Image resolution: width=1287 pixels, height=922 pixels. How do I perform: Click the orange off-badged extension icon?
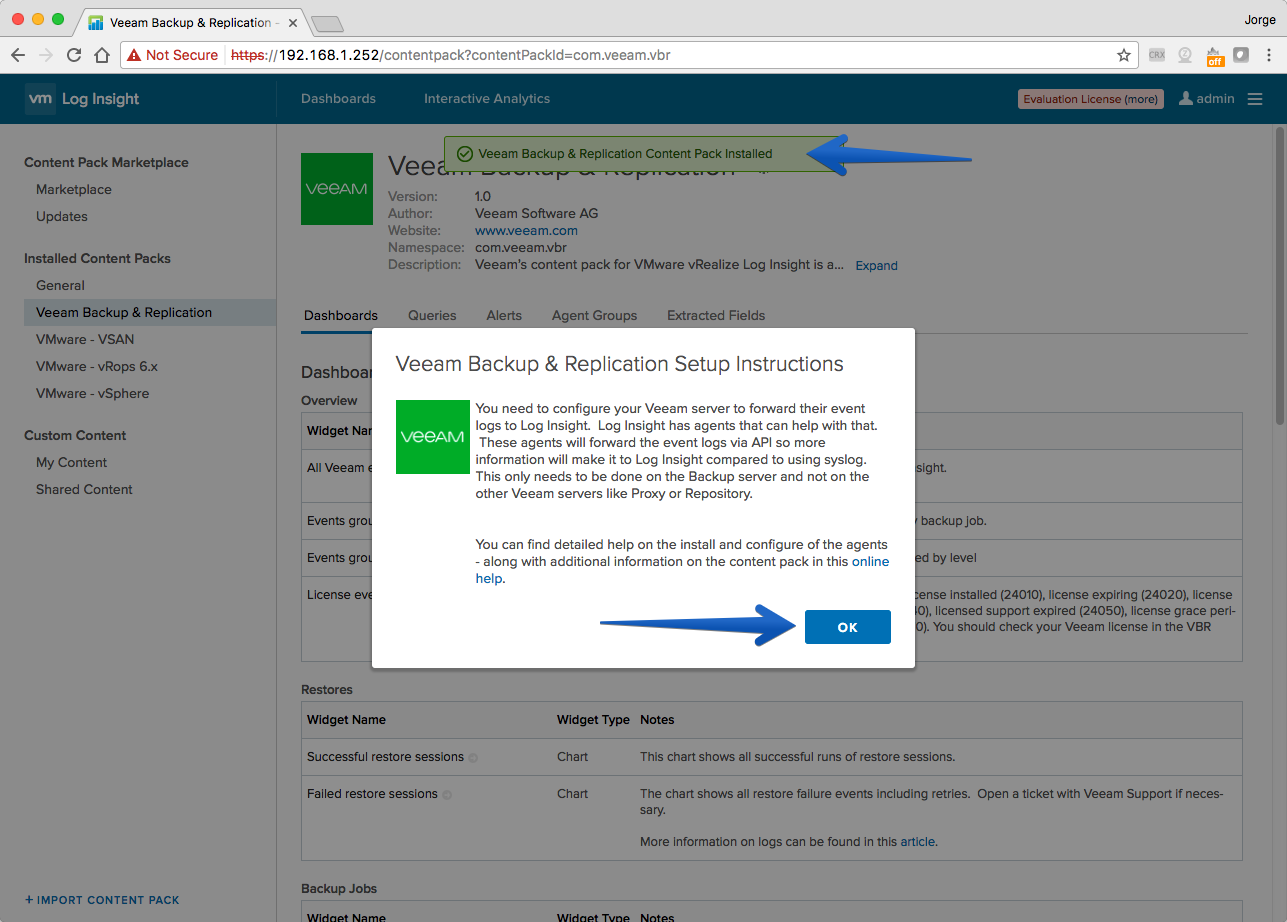[x=1214, y=56]
